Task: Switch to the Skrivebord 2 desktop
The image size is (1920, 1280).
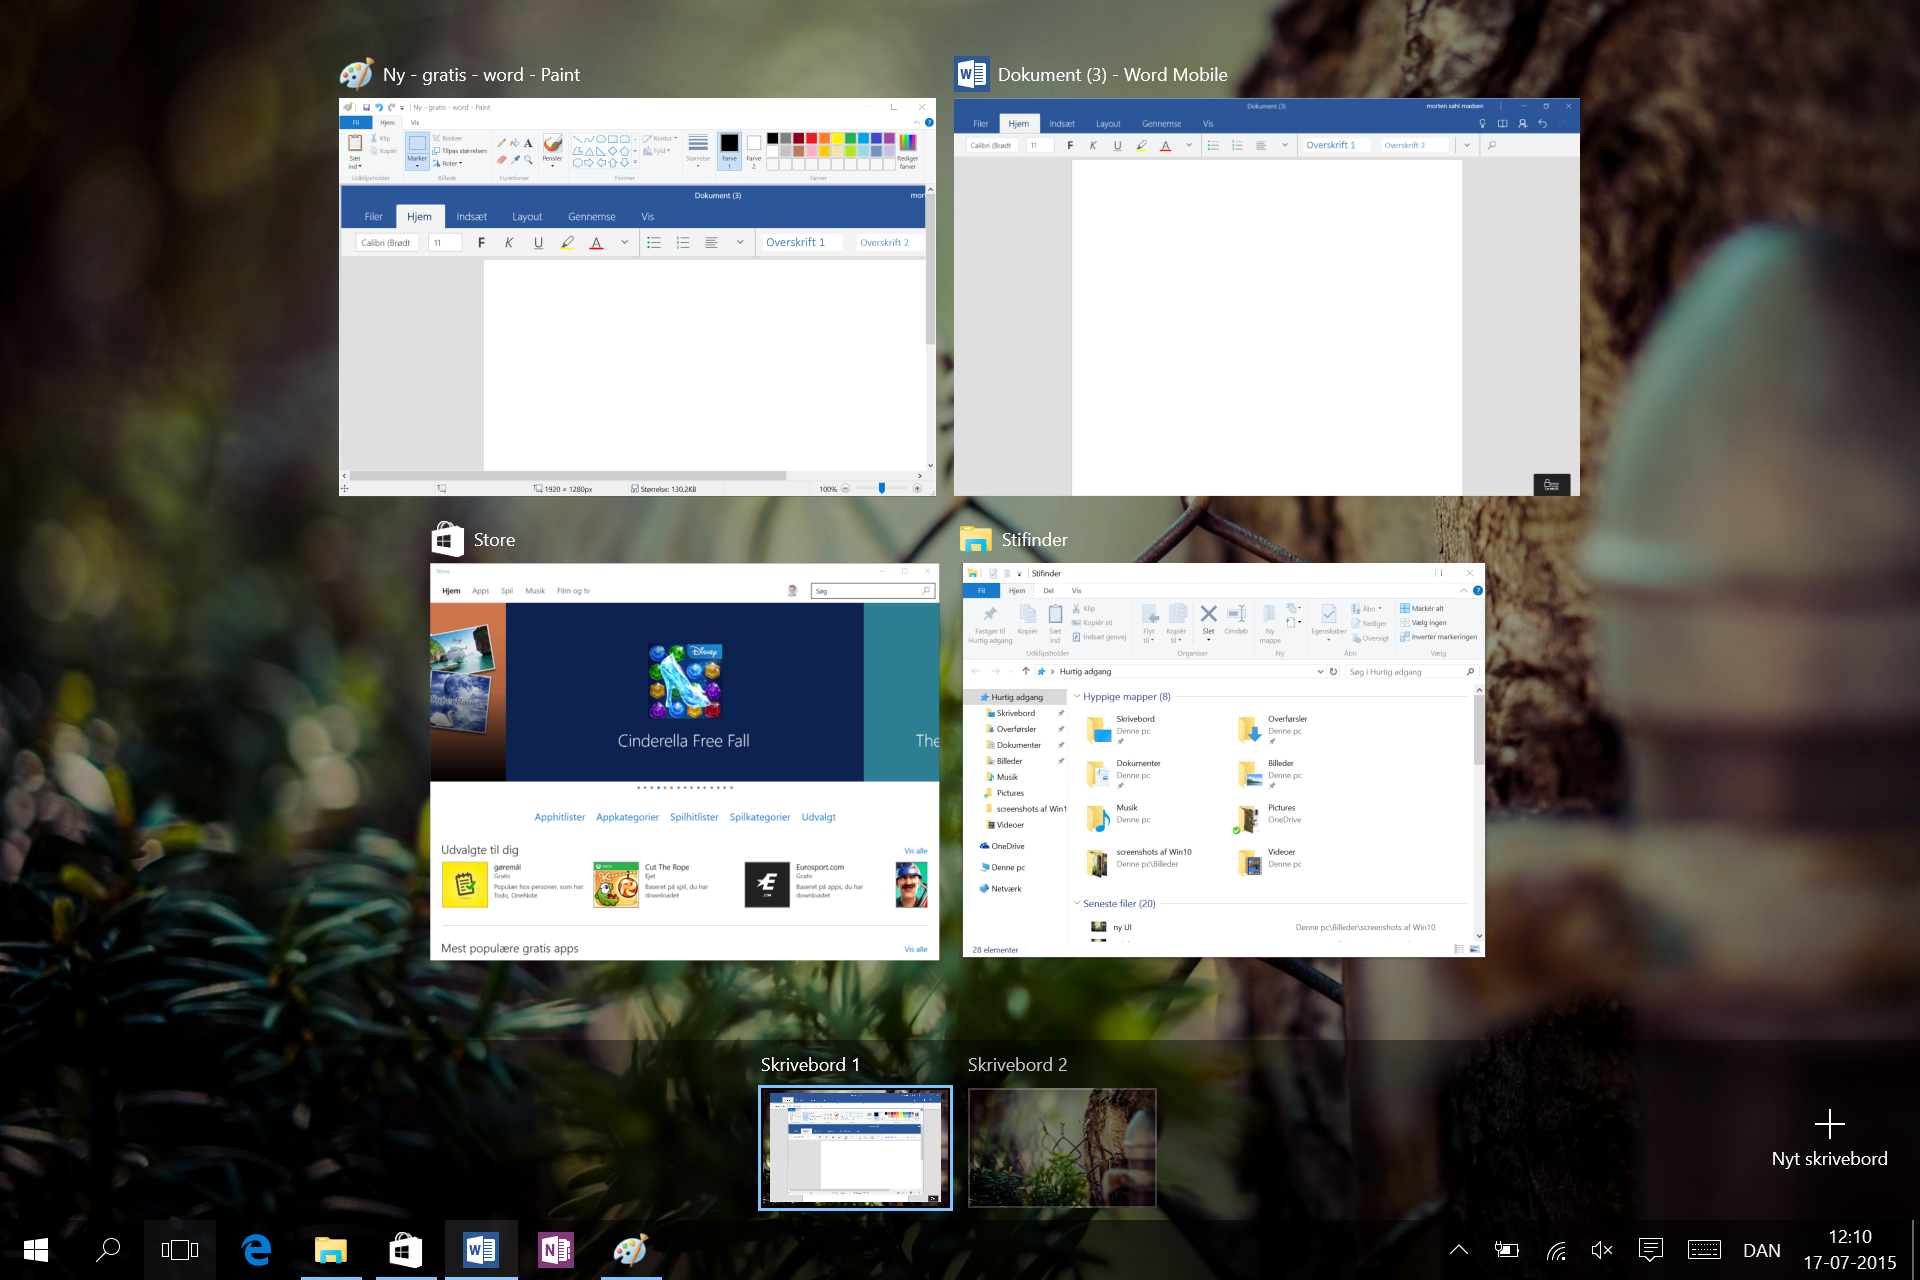Action: 1062,1147
